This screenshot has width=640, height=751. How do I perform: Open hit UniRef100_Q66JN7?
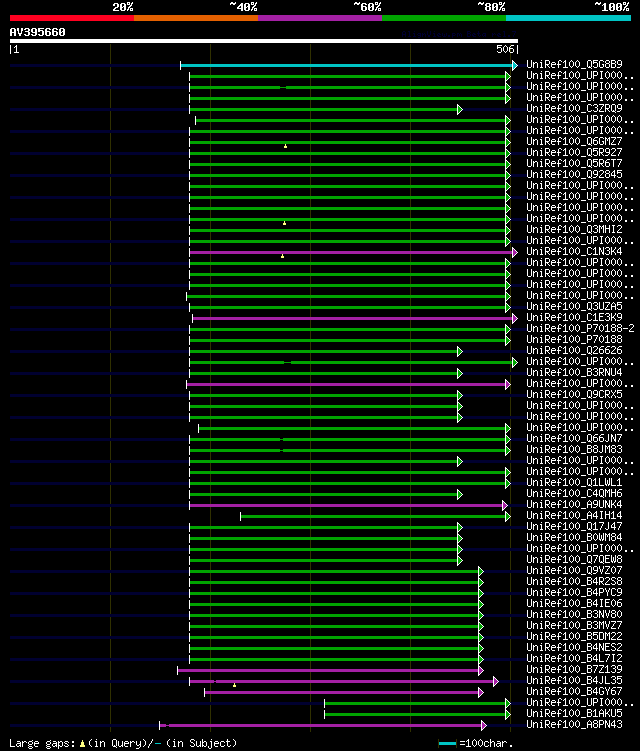pos(574,439)
